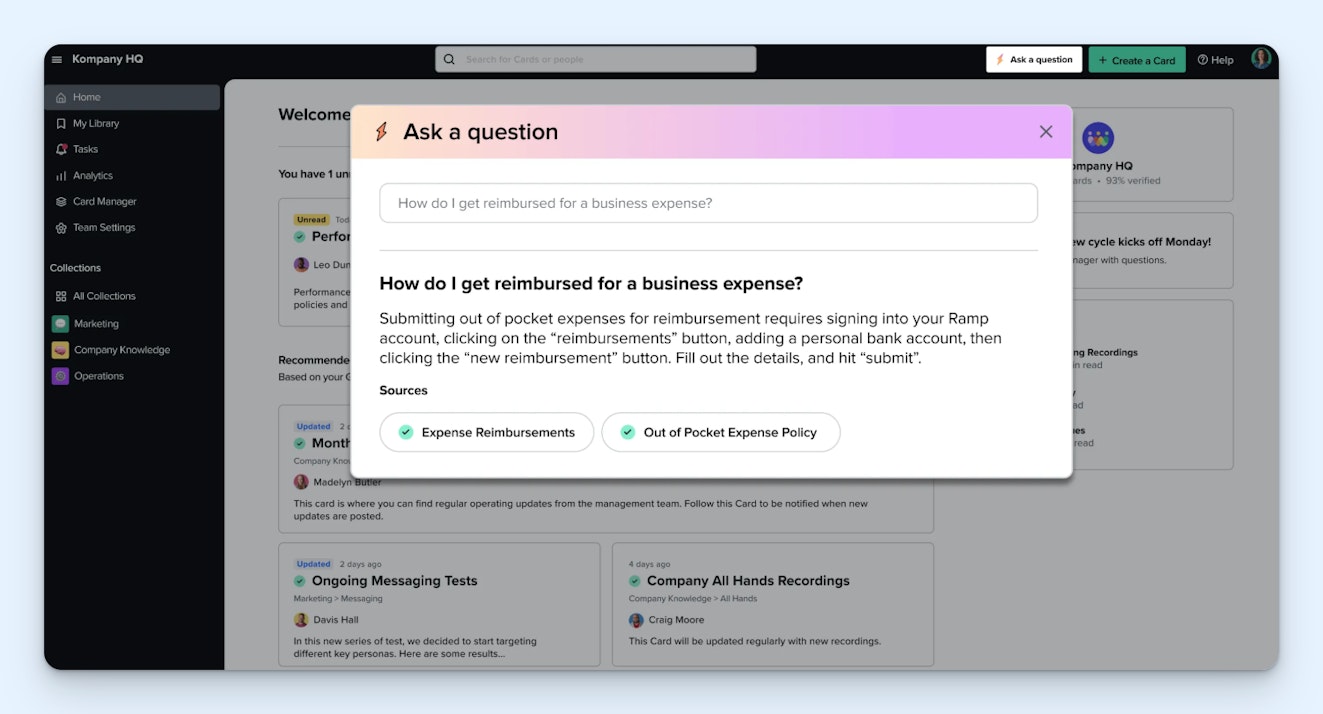Click the All Collections grid icon

click(x=61, y=296)
